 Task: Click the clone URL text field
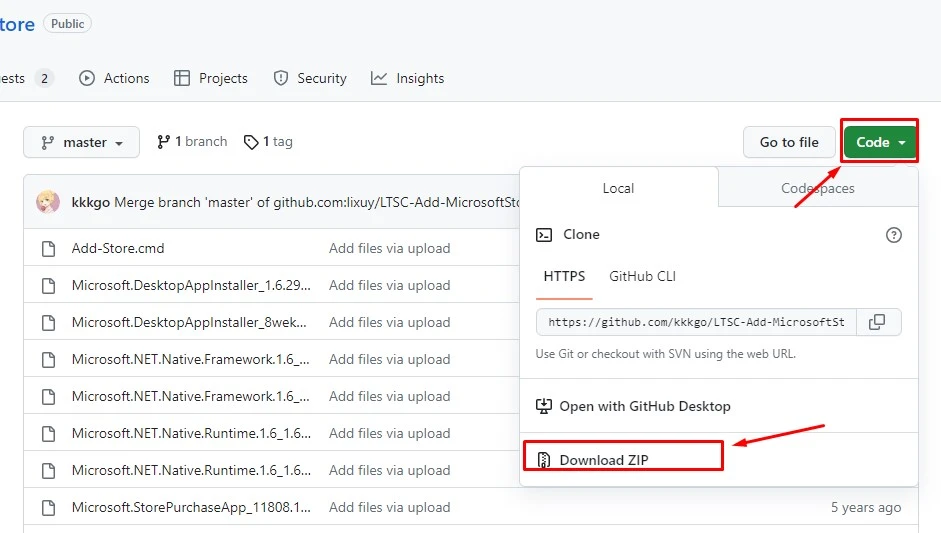click(696, 322)
